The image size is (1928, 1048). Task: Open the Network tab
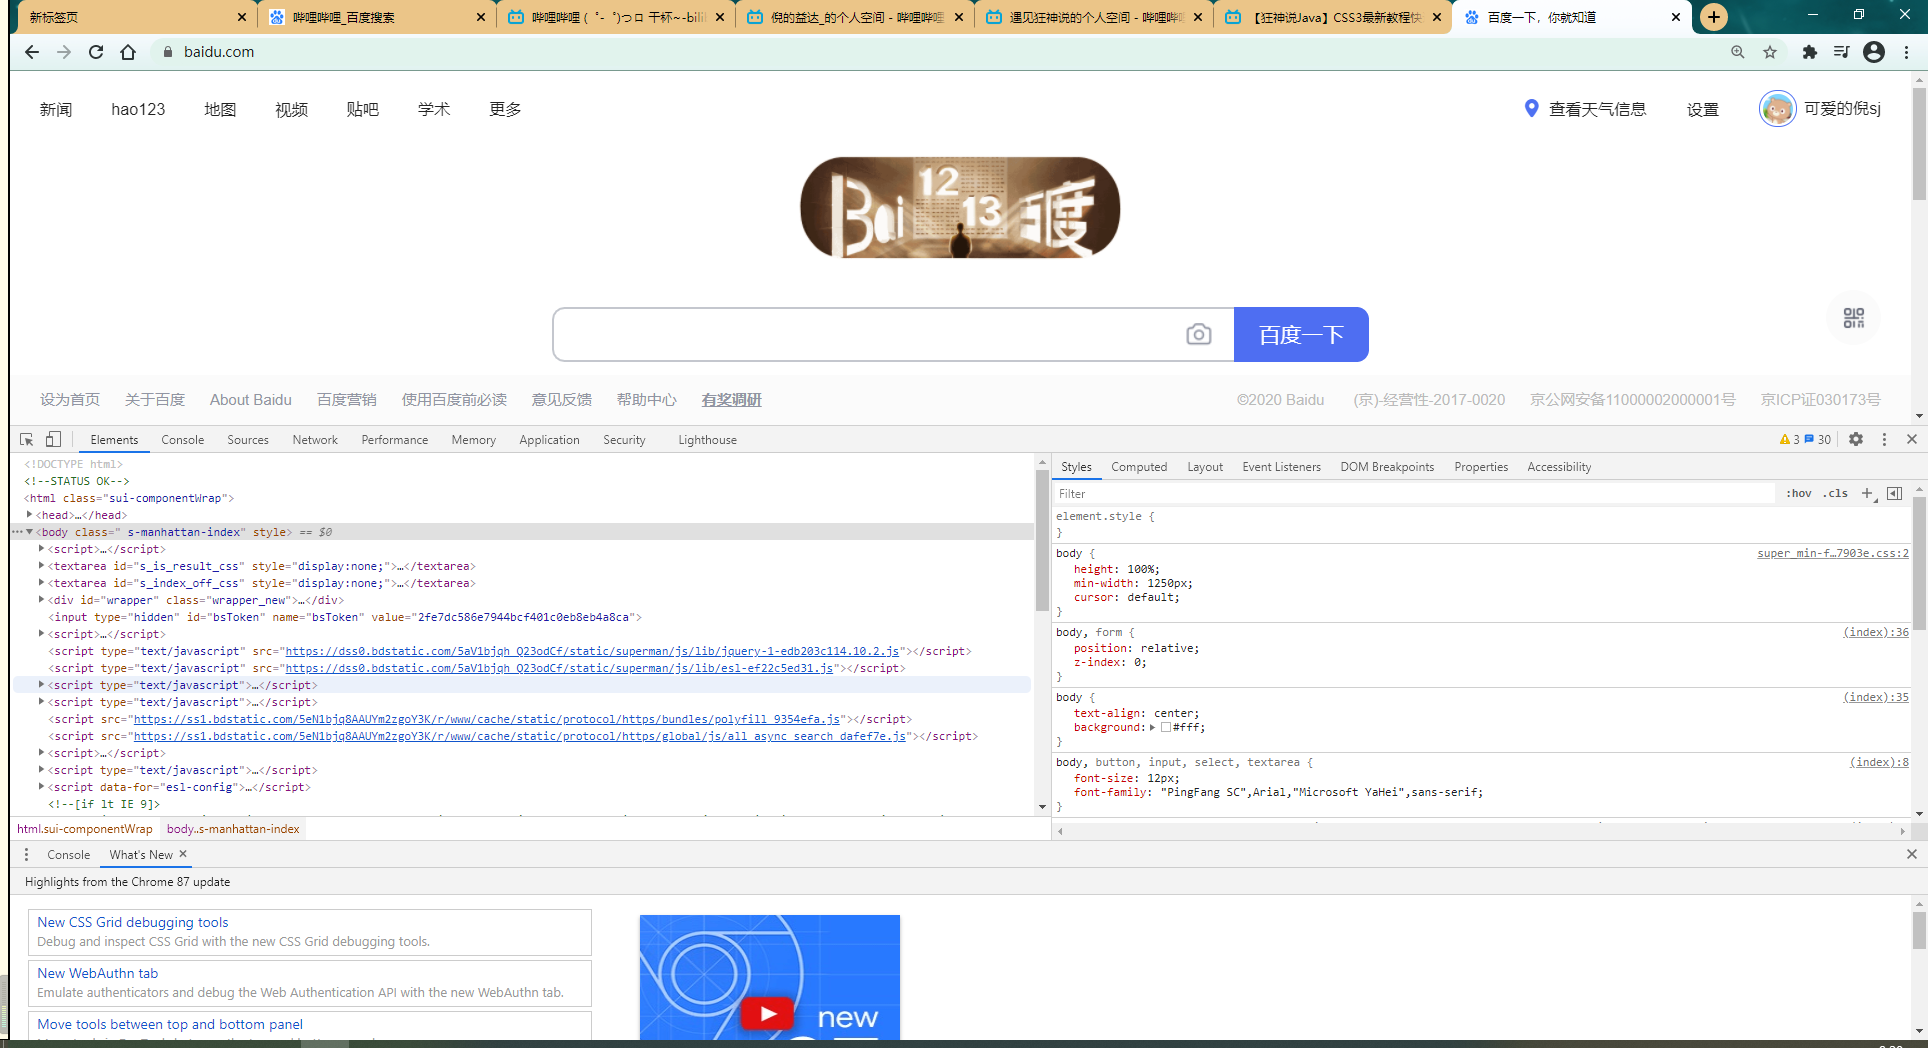point(315,440)
